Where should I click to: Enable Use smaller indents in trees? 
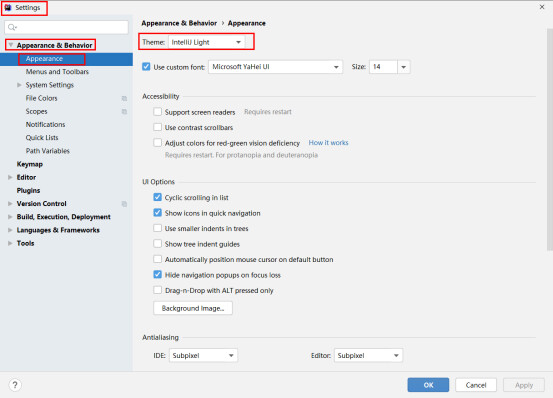click(158, 228)
